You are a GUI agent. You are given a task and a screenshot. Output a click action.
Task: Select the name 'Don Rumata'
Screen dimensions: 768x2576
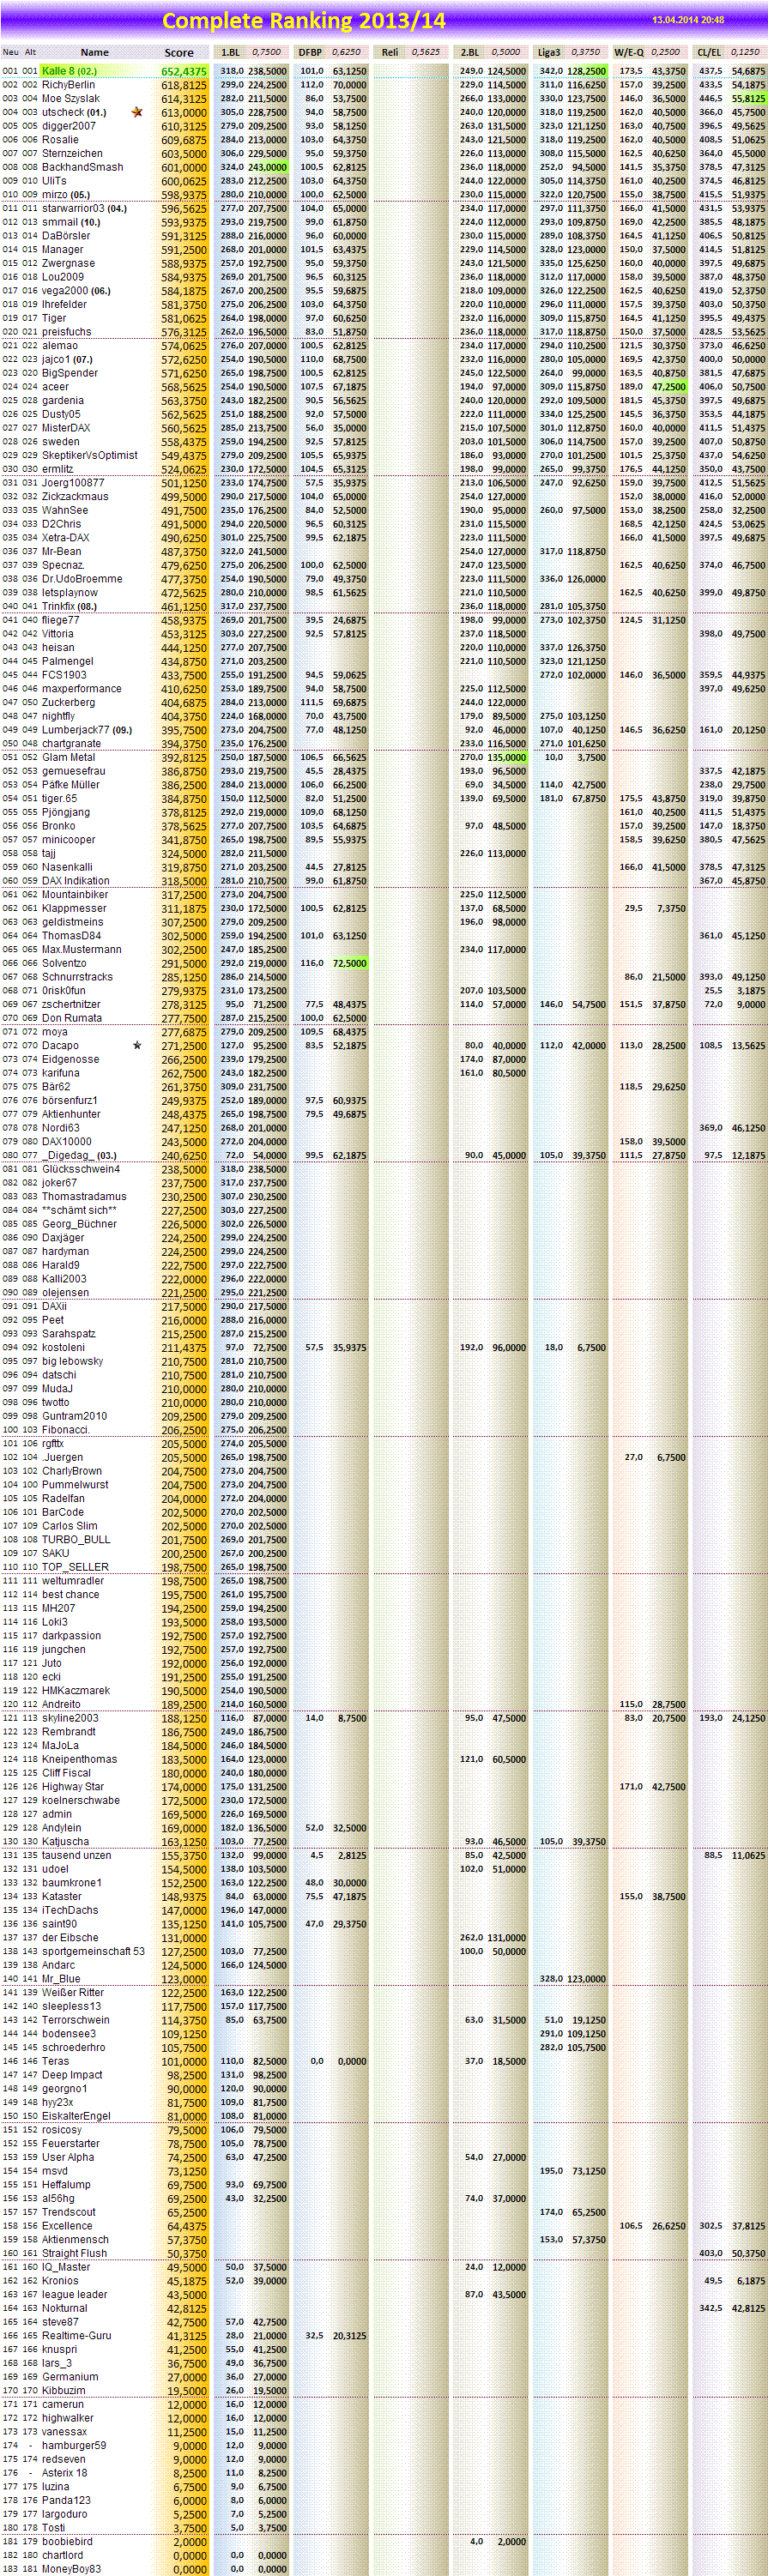tap(71, 1018)
